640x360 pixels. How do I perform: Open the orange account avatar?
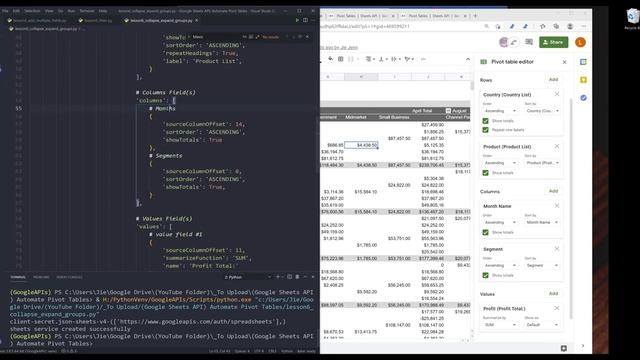(580, 42)
